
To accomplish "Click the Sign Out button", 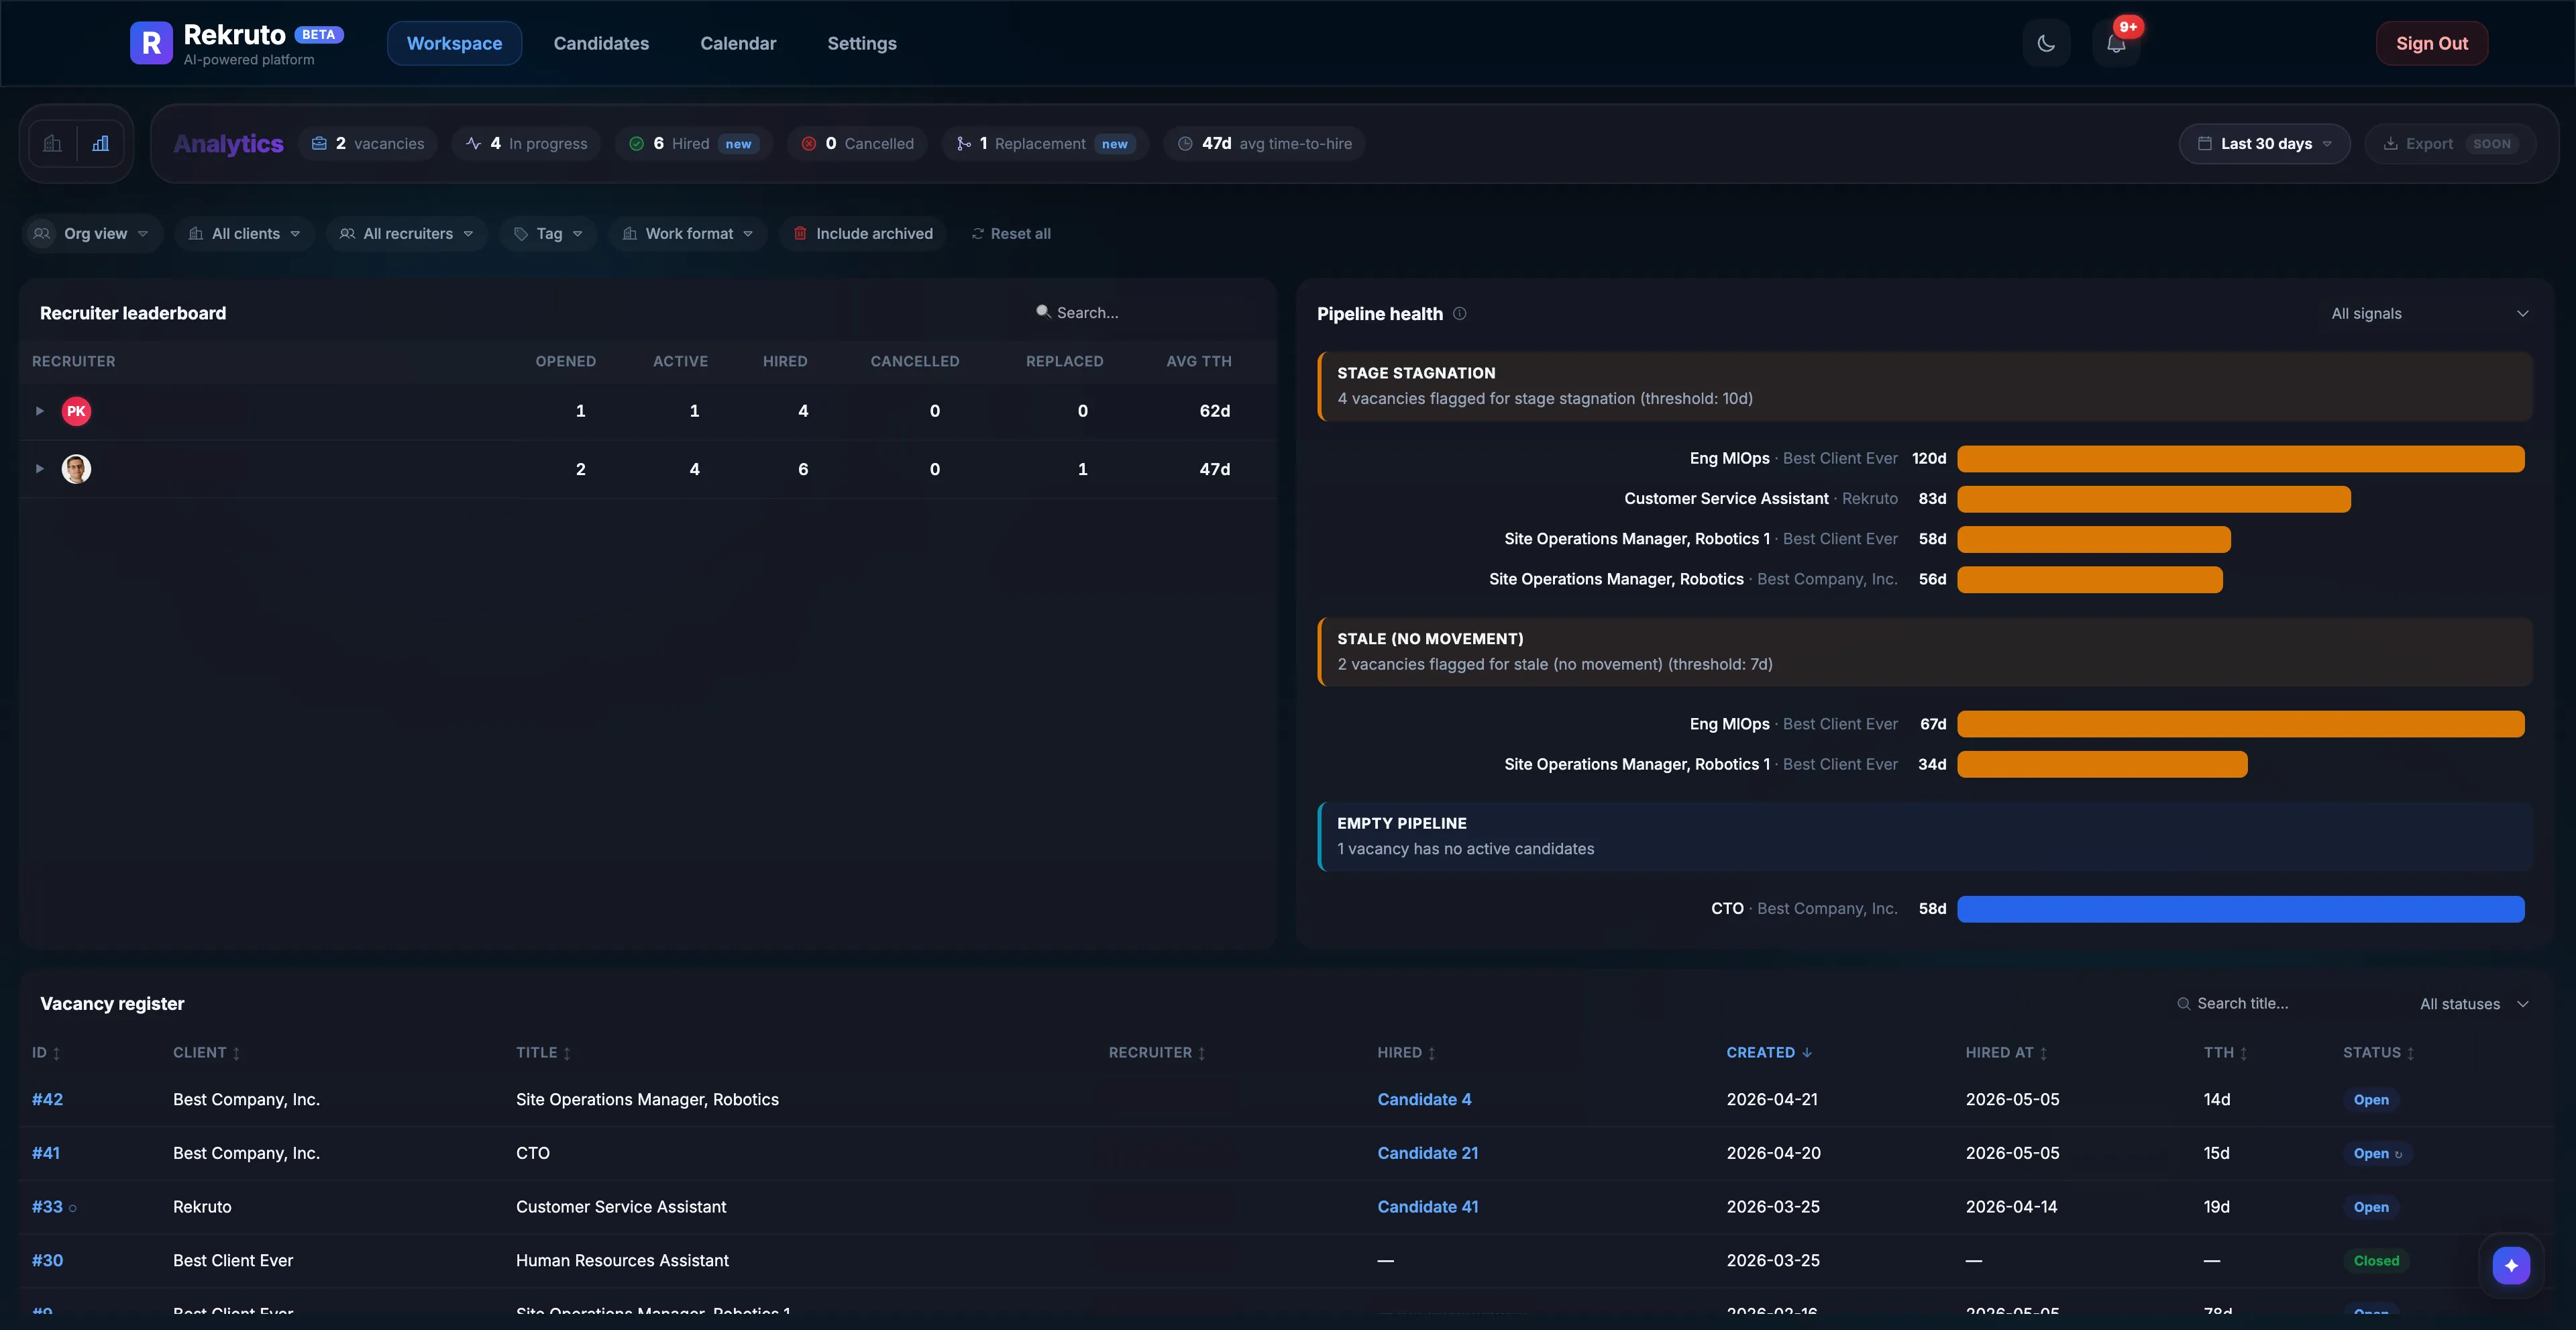I will point(2432,43).
